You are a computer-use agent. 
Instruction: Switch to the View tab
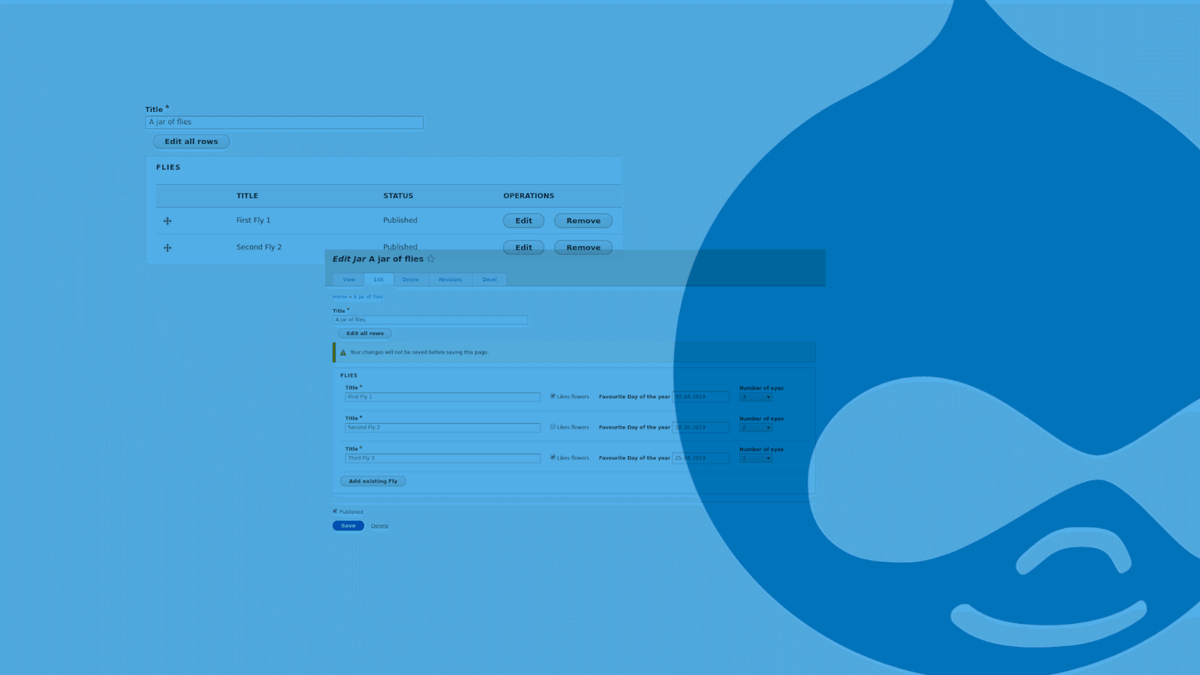[349, 280]
